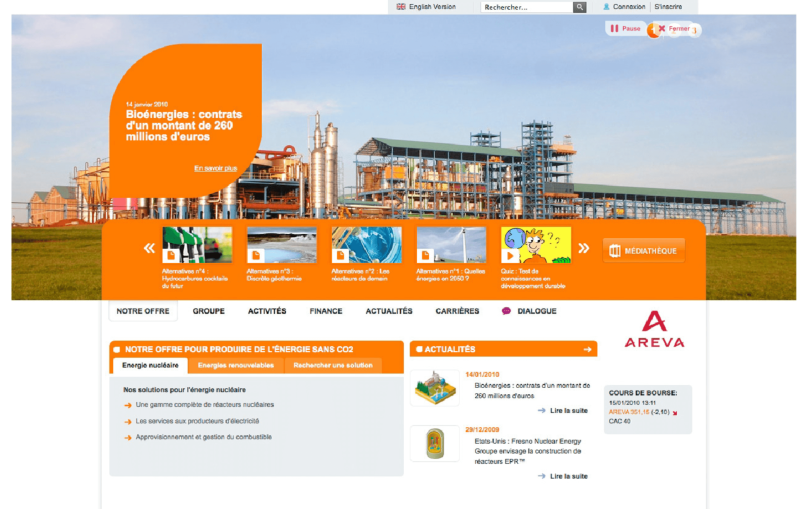Select the Energies renouvelables tab
The height and width of the screenshot is (509, 806).
235,366
